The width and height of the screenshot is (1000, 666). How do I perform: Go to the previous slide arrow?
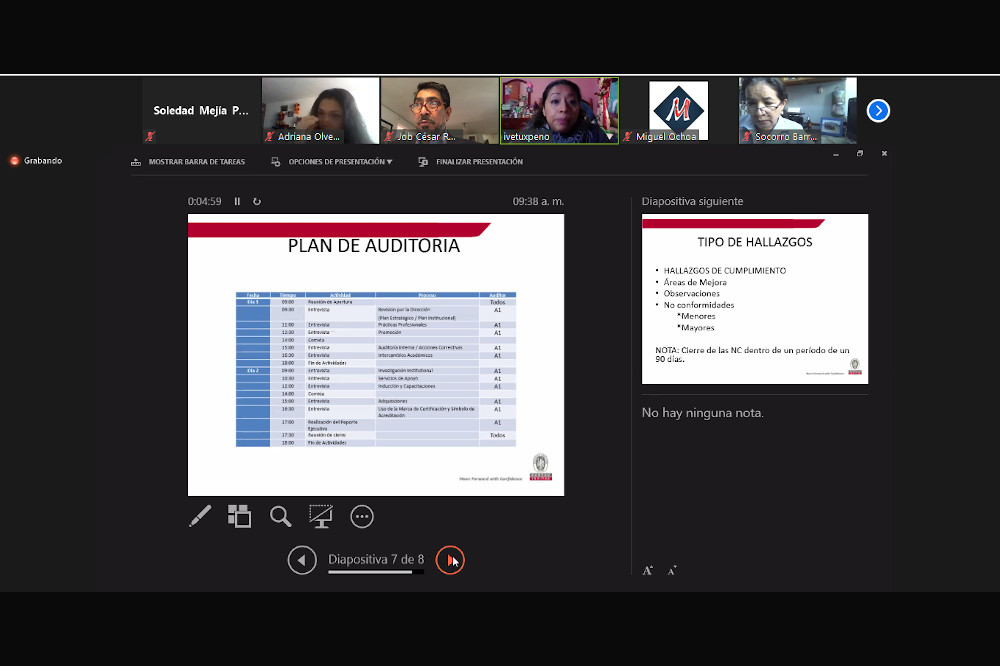302,560
